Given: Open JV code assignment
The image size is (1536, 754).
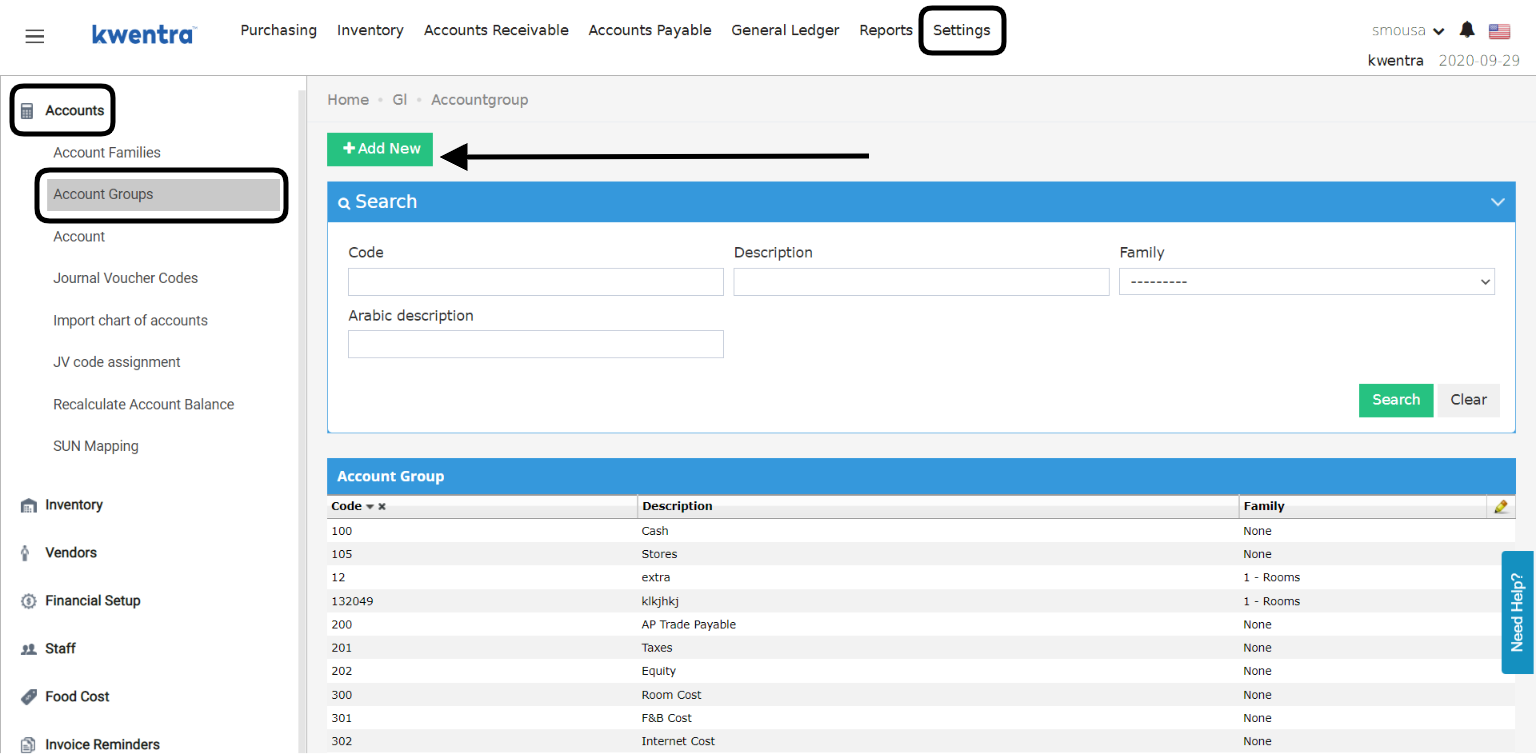Looking at the screenshot, I should 117,363.
